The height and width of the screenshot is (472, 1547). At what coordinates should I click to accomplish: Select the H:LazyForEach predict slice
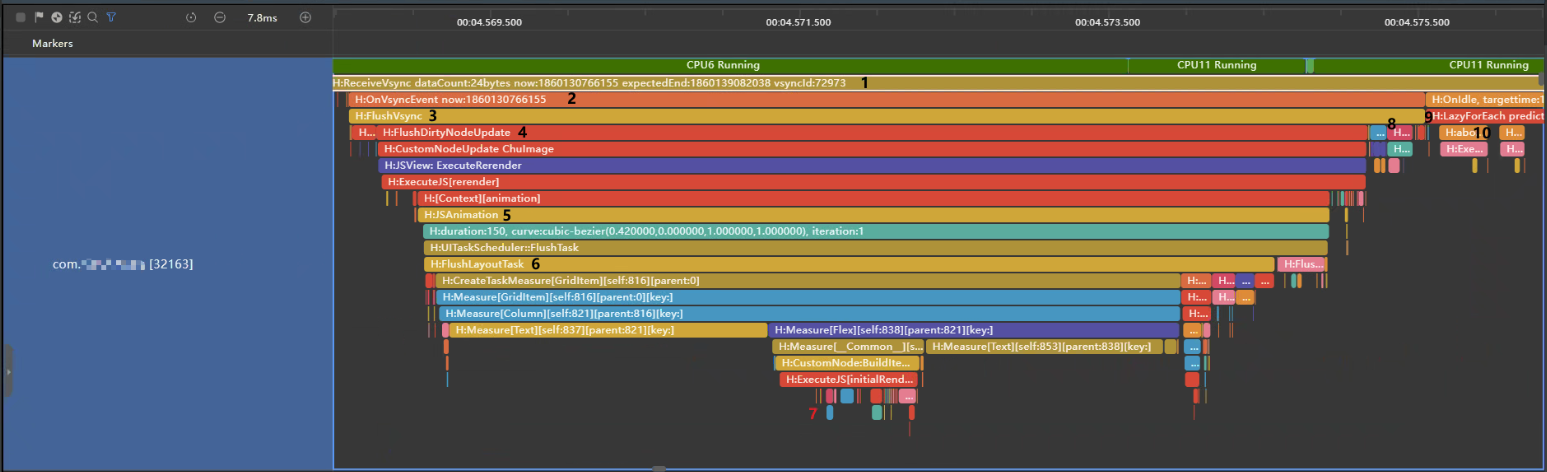coord(1490,116)
